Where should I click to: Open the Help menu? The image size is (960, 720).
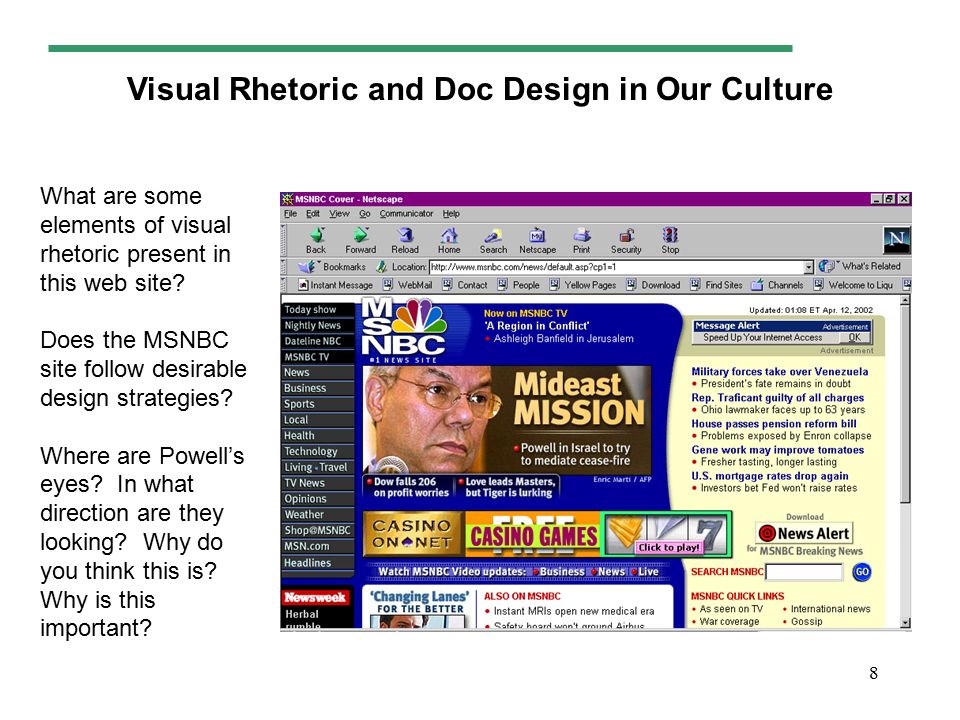point(451,214)
